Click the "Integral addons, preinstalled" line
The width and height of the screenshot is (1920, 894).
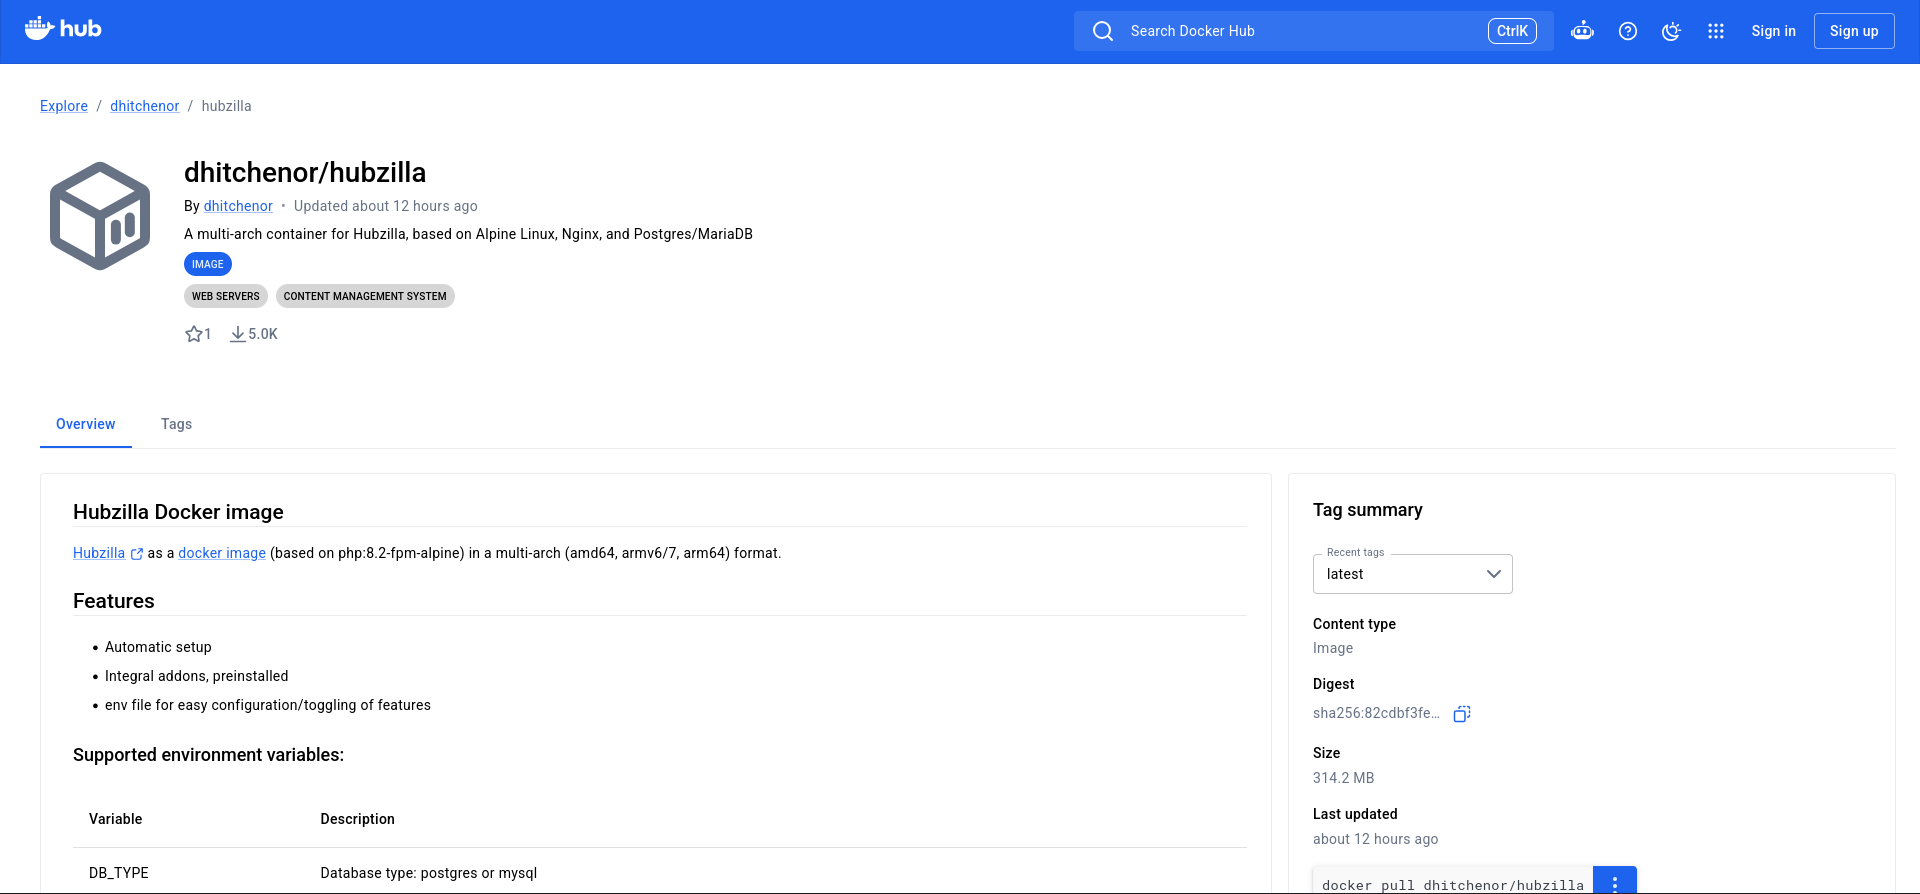tap(197, 676)
